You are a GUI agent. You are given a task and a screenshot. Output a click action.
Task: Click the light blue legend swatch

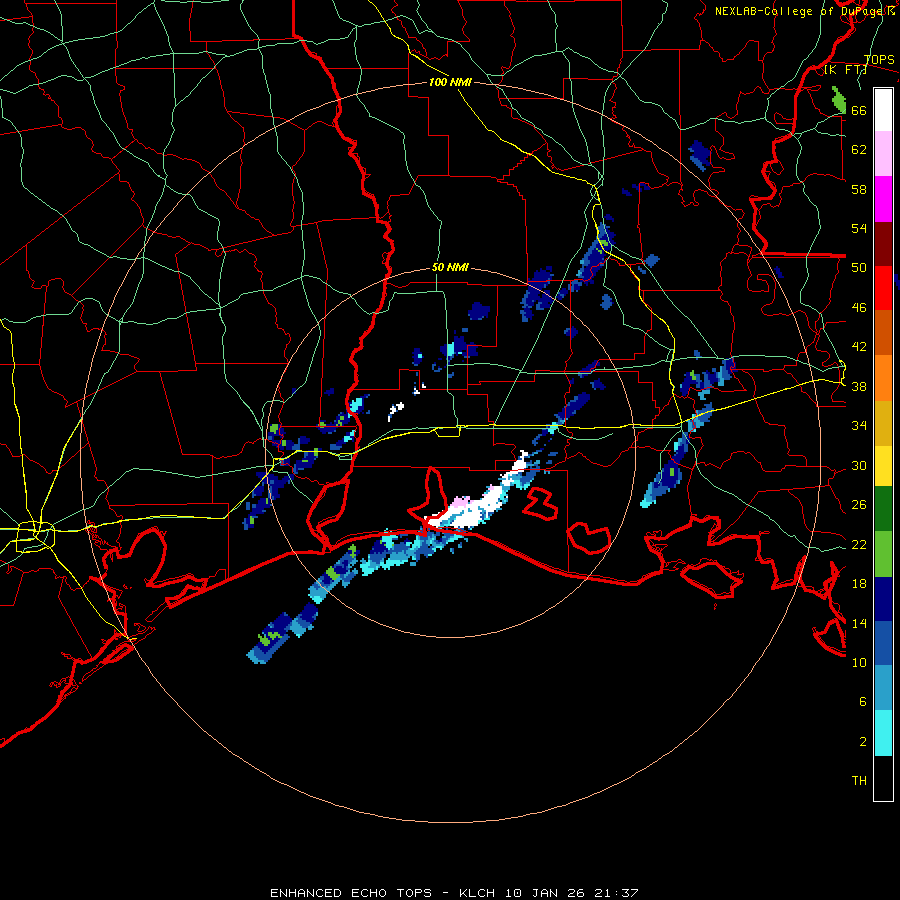point(883,687)
